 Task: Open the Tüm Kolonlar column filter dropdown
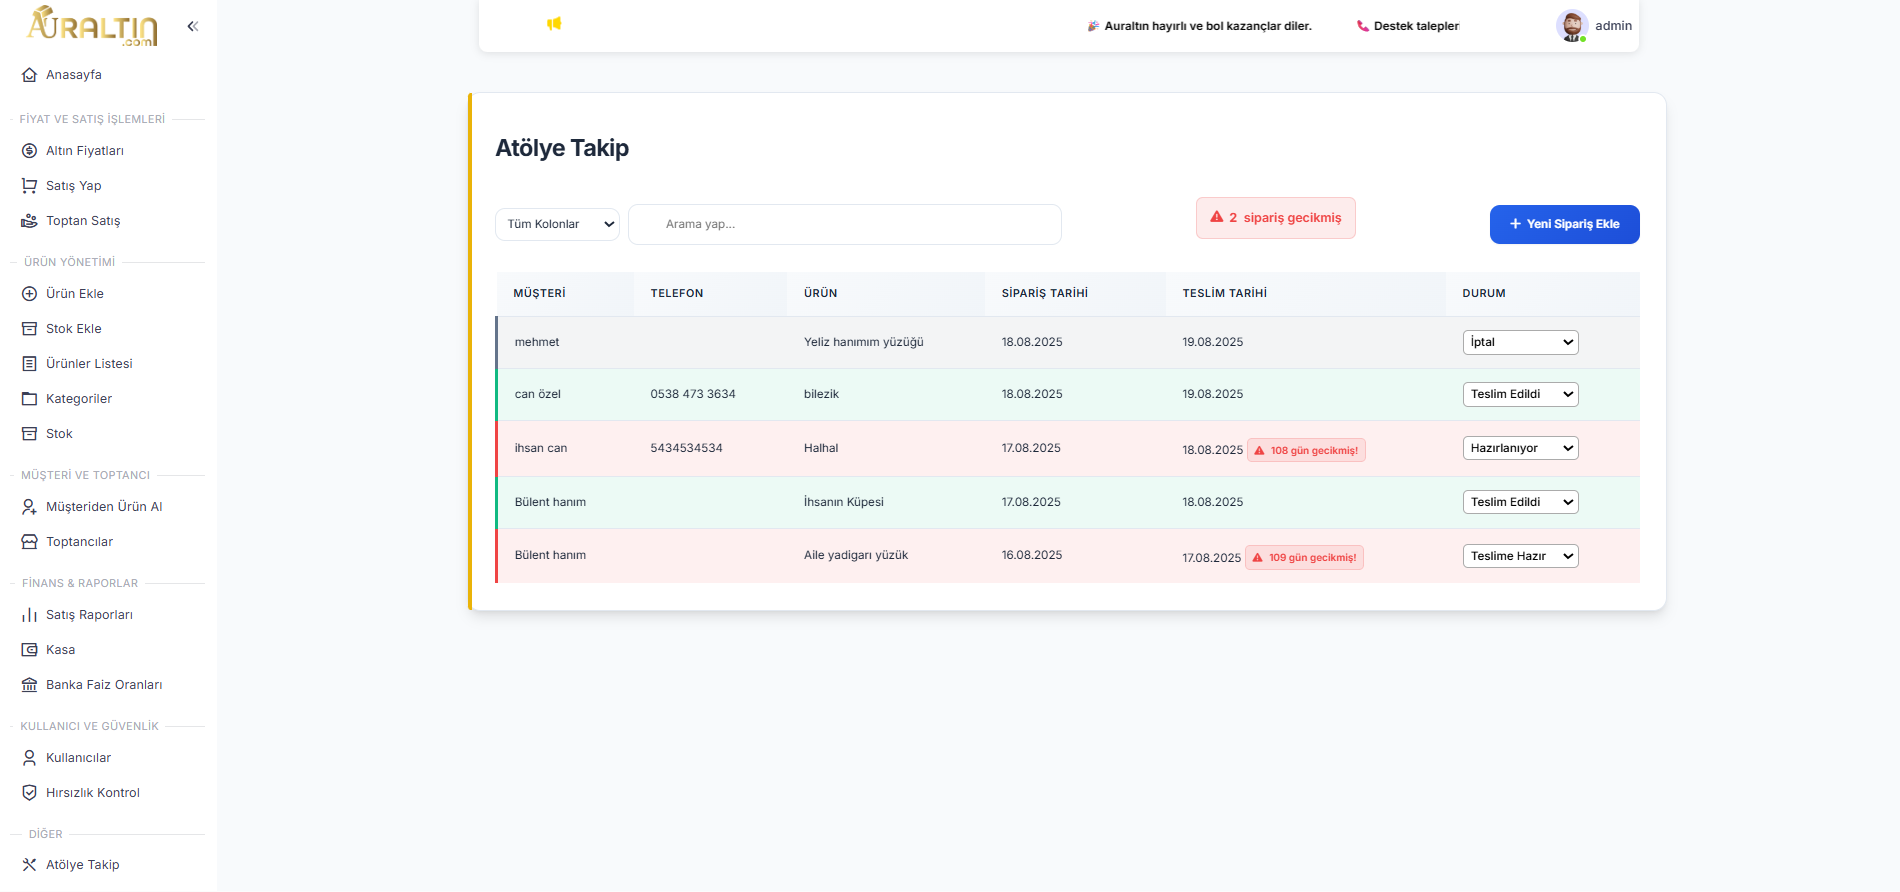tap(557, 224)
